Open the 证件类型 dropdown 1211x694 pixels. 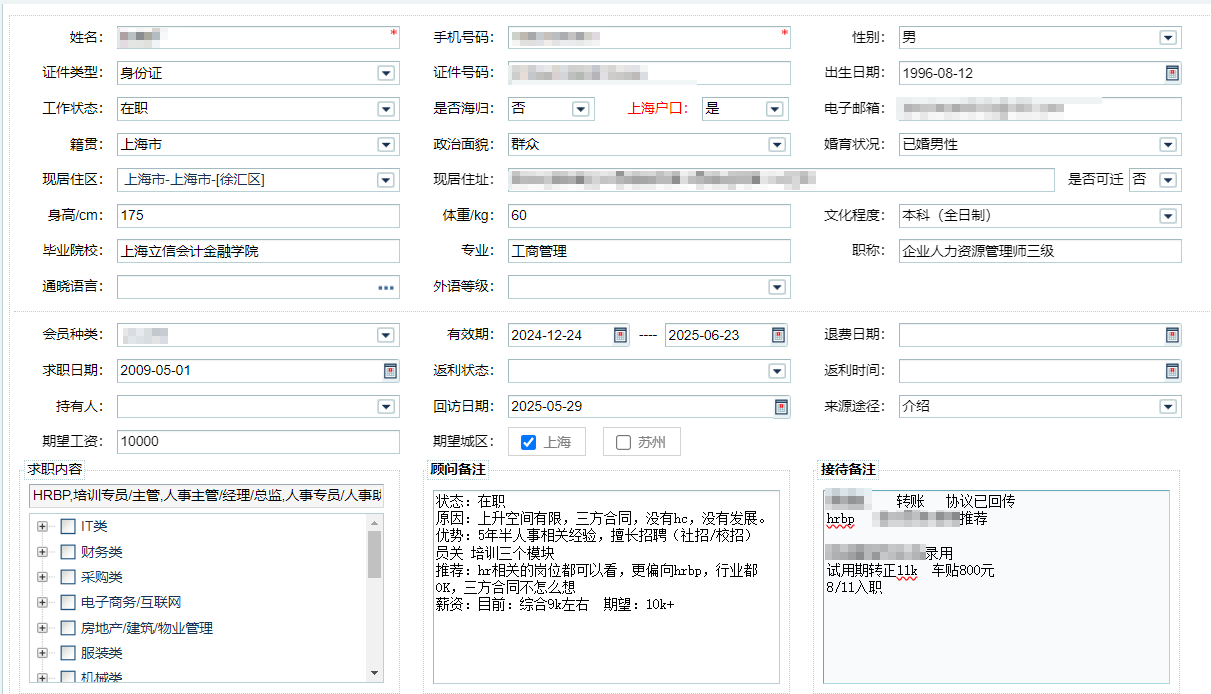coord(386,73)
